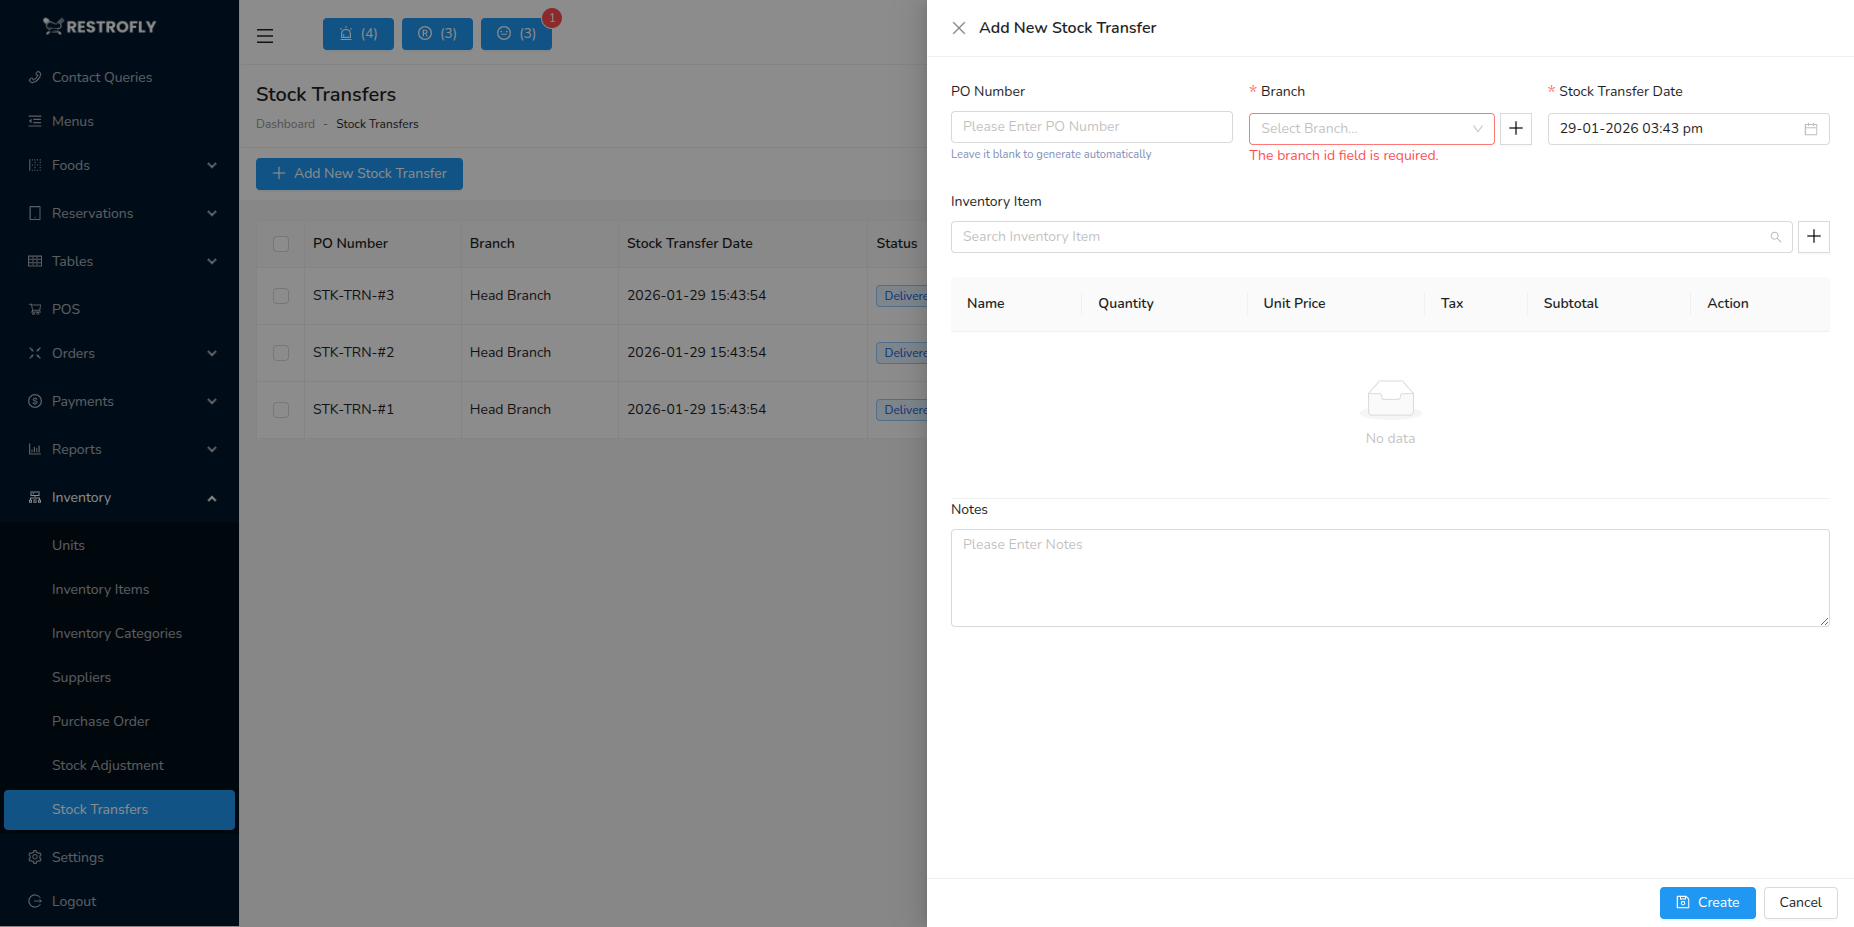The width and height of the screenshot is (1854, 927).
Task: Click inside the PO Number input field
Action: [x=1090, y=128]
